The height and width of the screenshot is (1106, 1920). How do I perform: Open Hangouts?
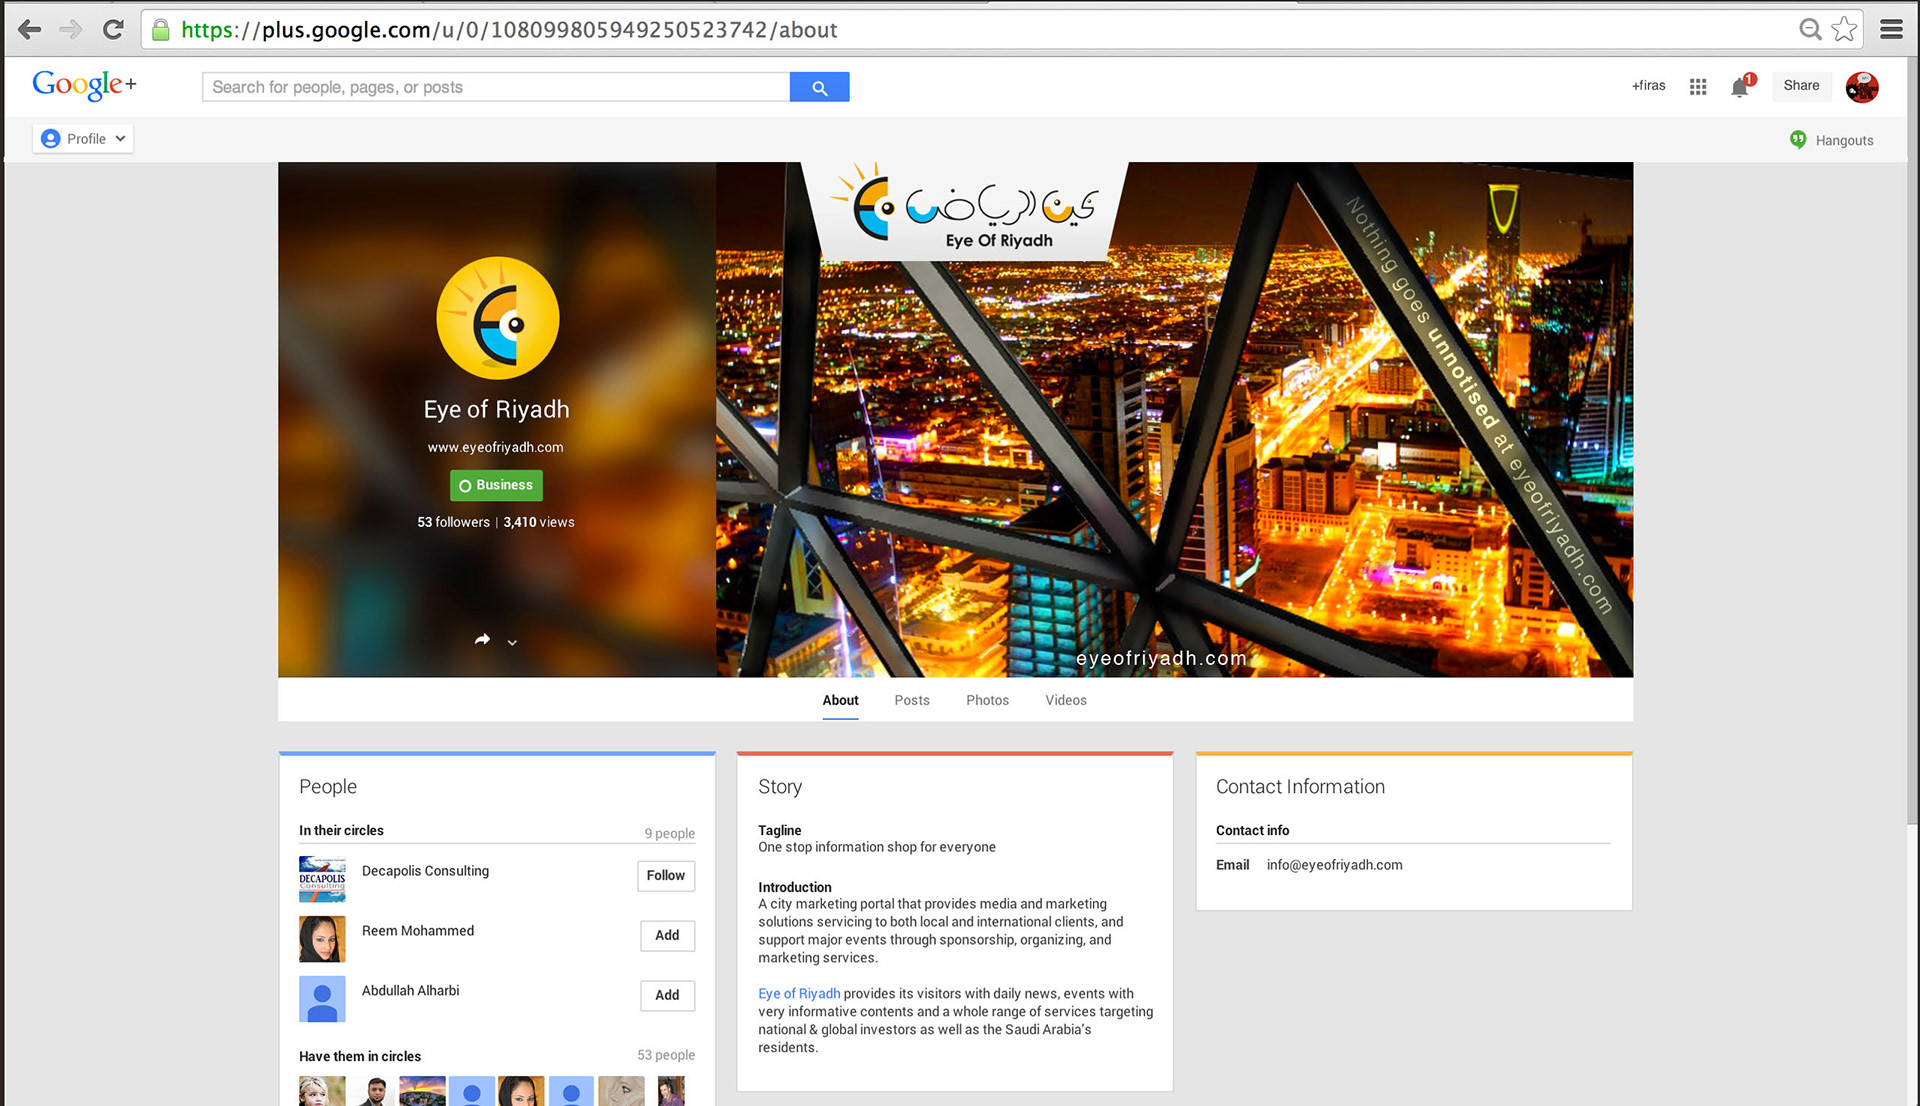click(x=1832, y=140)
